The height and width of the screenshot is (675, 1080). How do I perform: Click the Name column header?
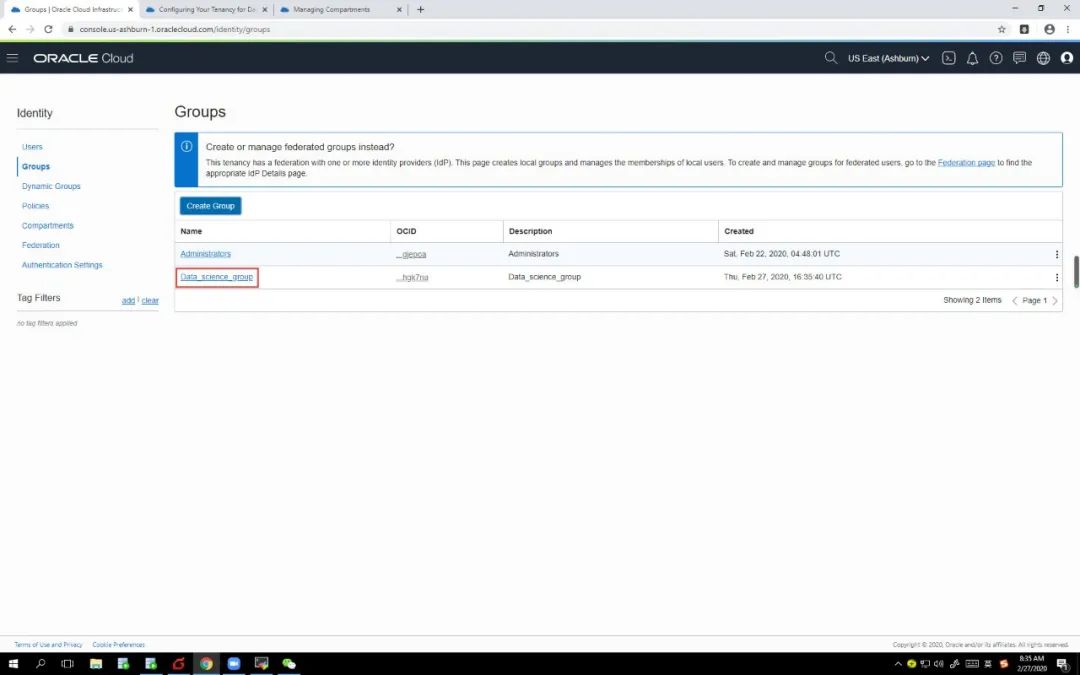[x=191, y=231]
